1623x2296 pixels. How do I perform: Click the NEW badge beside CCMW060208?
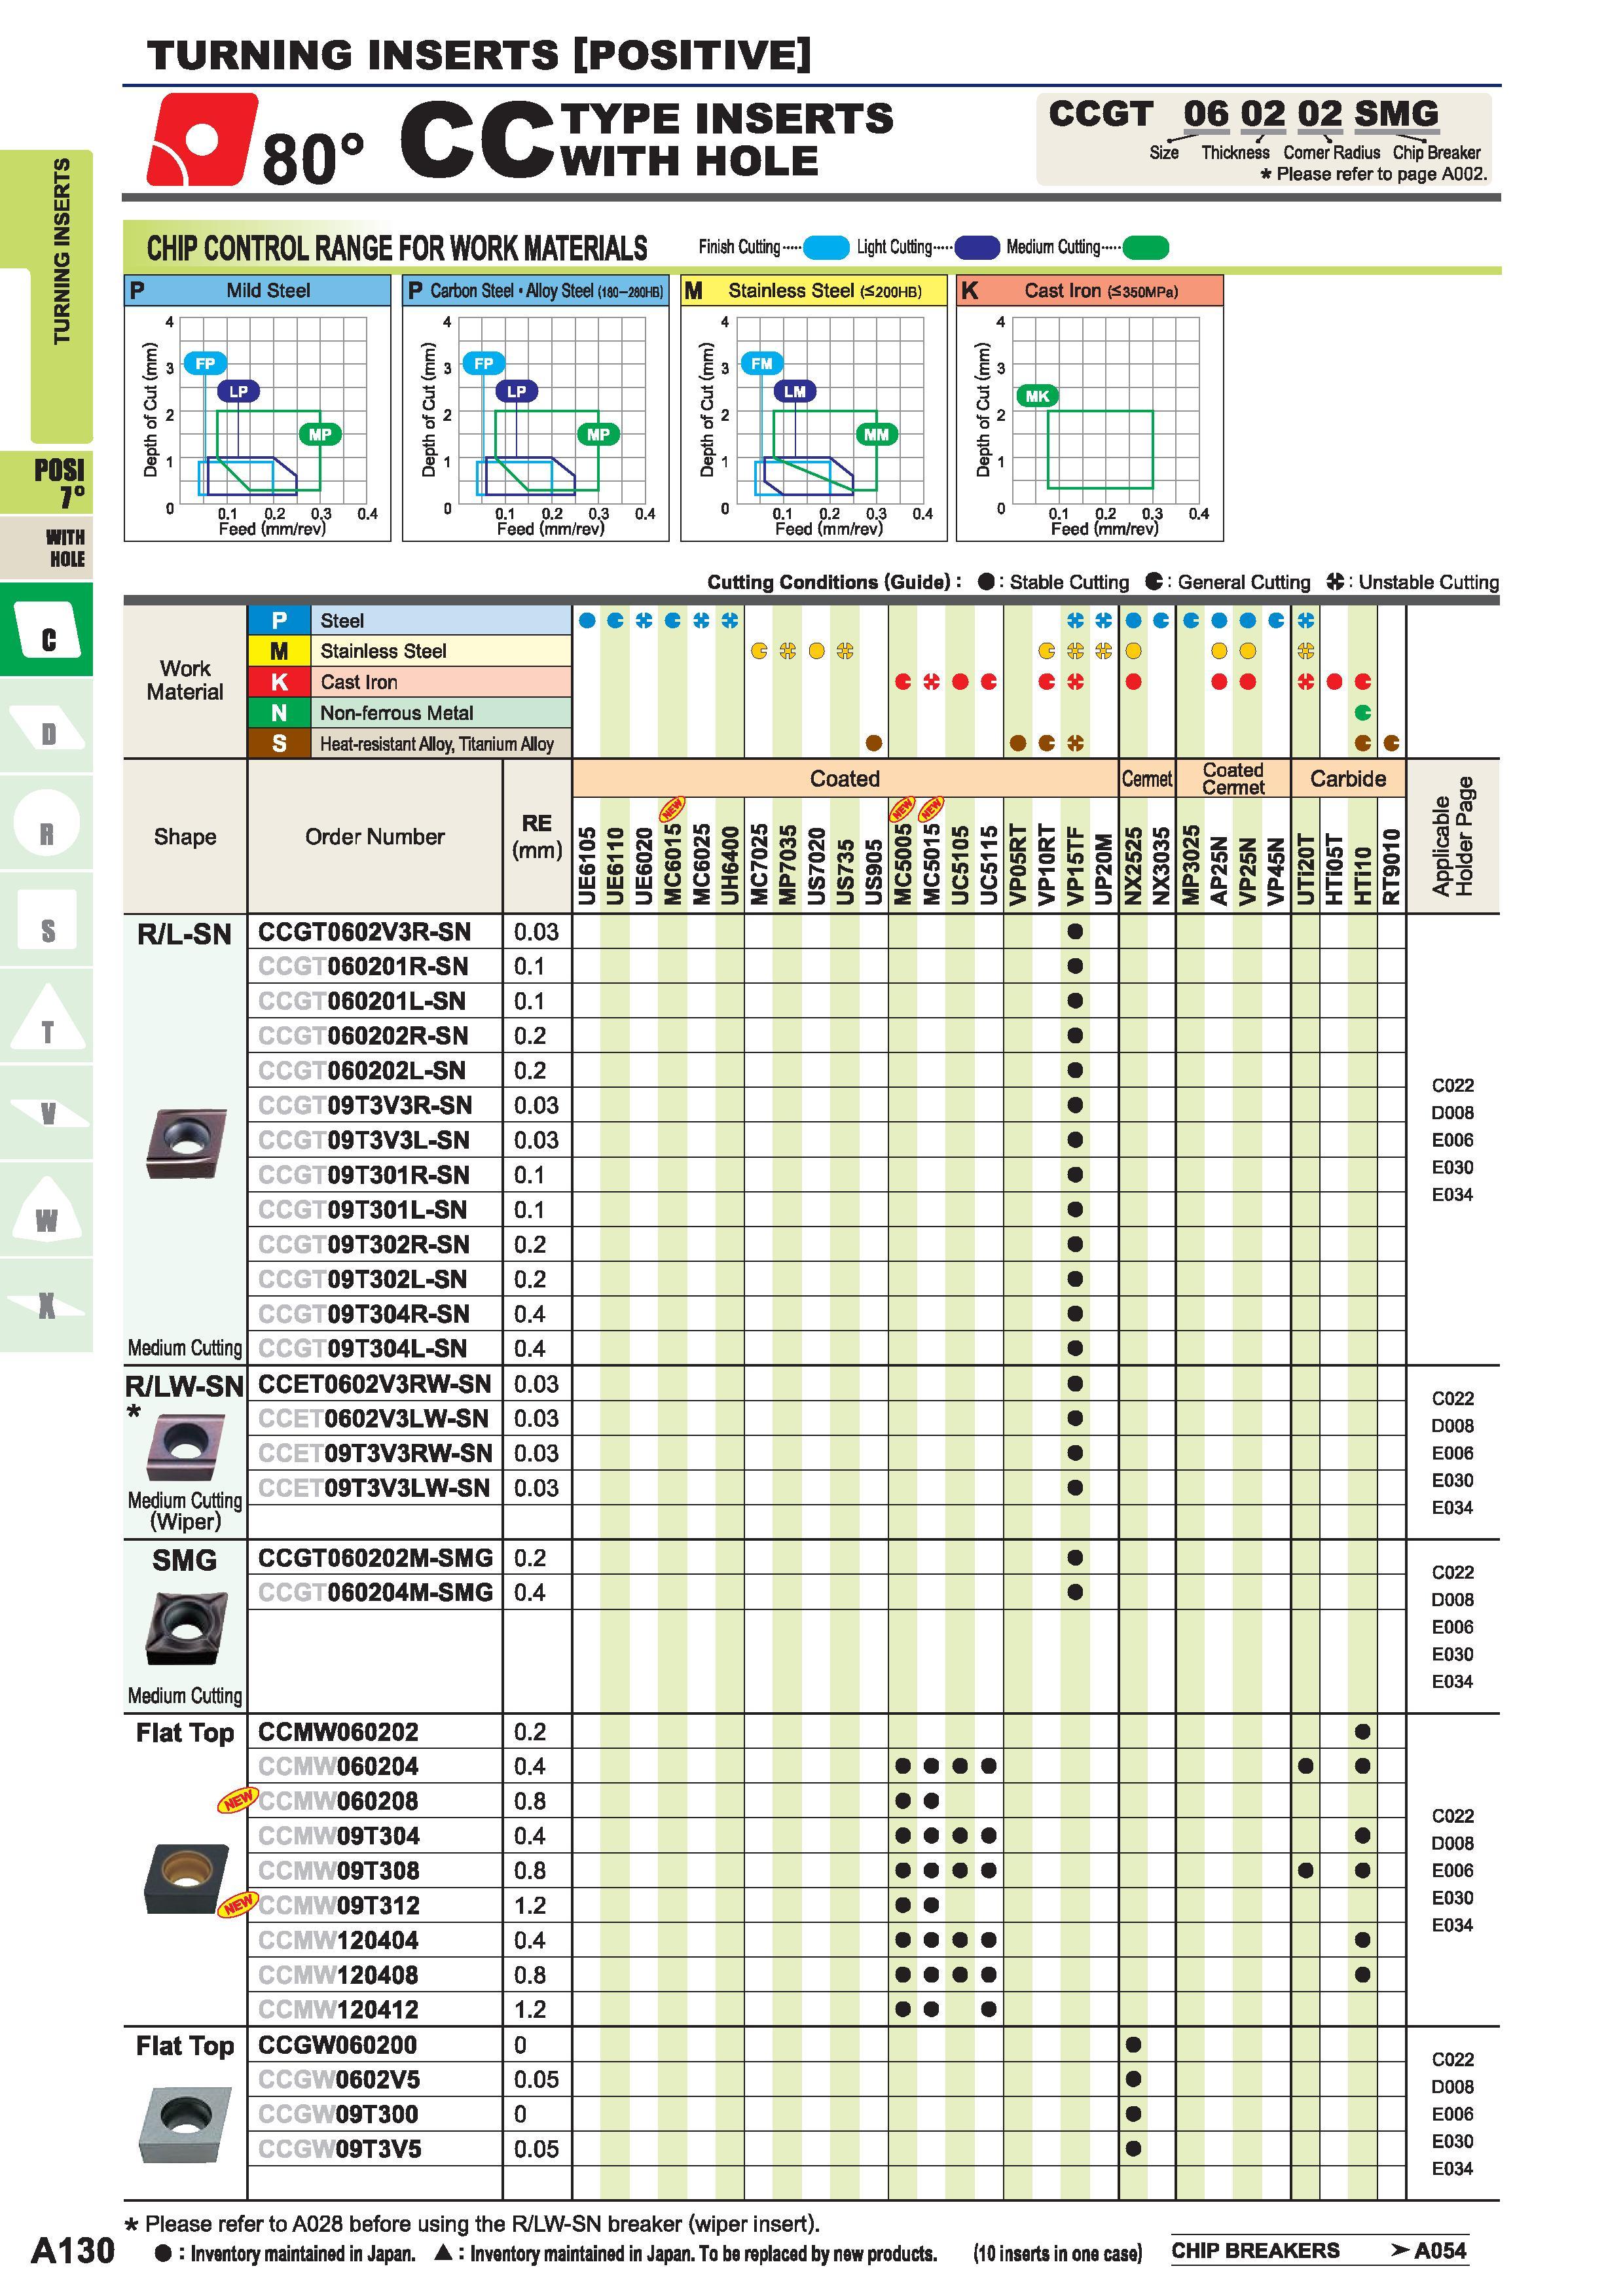pyautogui.click(x=237, y=1801)
